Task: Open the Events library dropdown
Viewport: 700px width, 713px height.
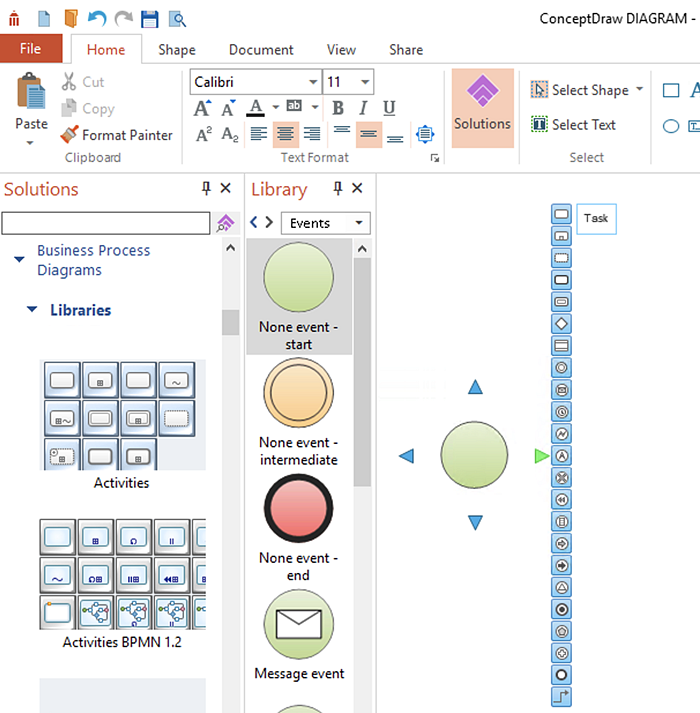Action: pos(326,223)
